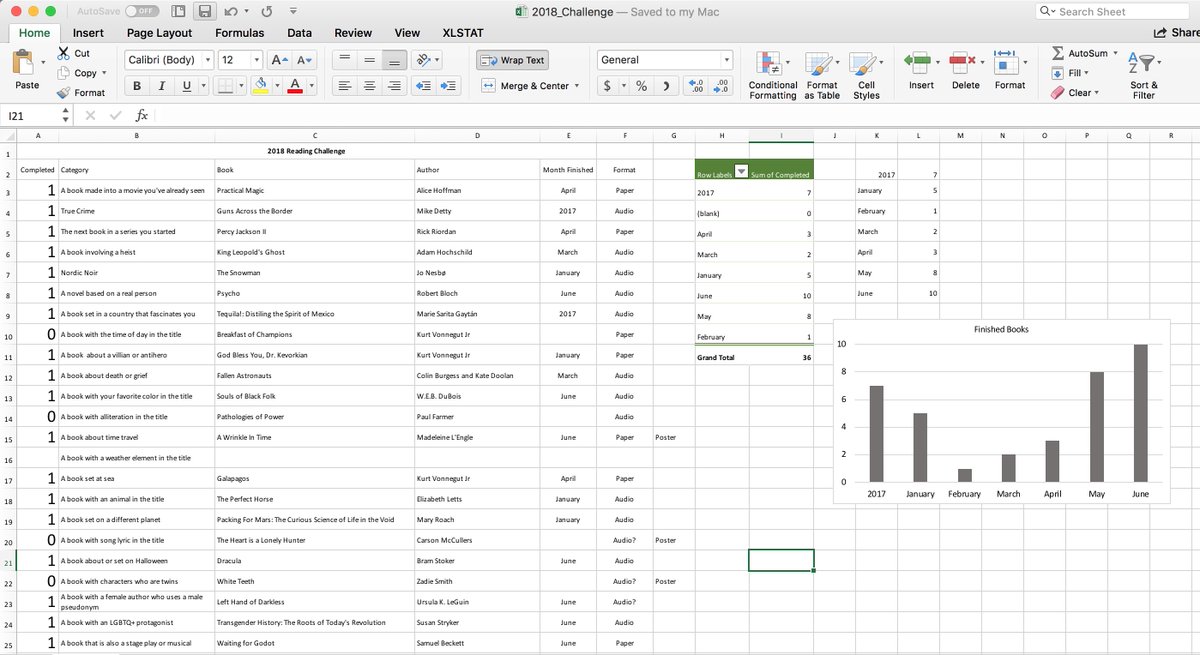
Task: Click the cell Borders icon
Action: [226, 86]
